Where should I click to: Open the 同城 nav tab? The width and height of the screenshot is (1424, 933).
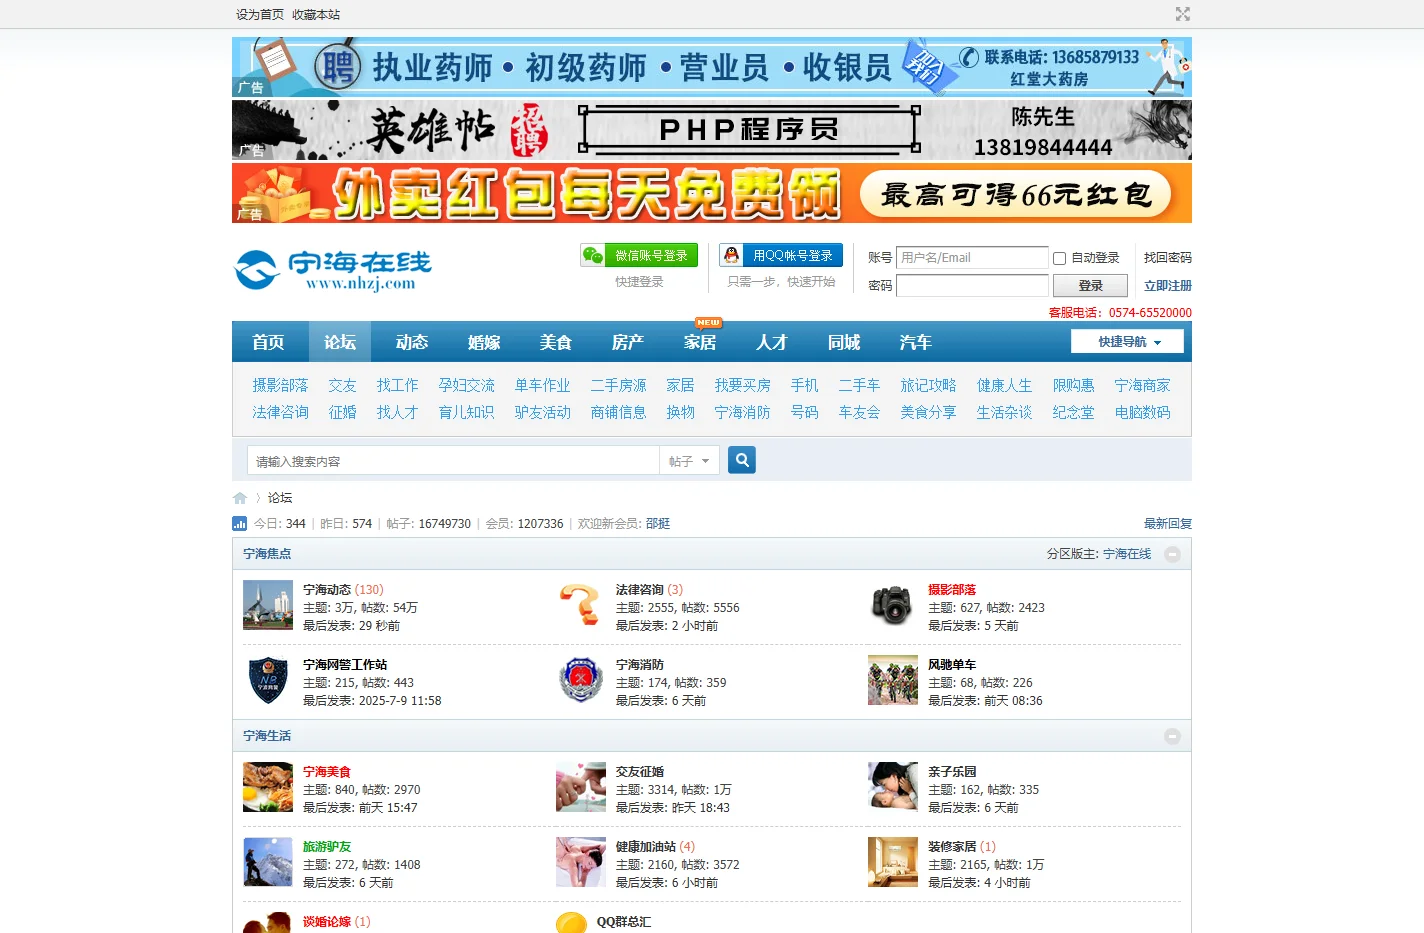[x=844, y=342]
